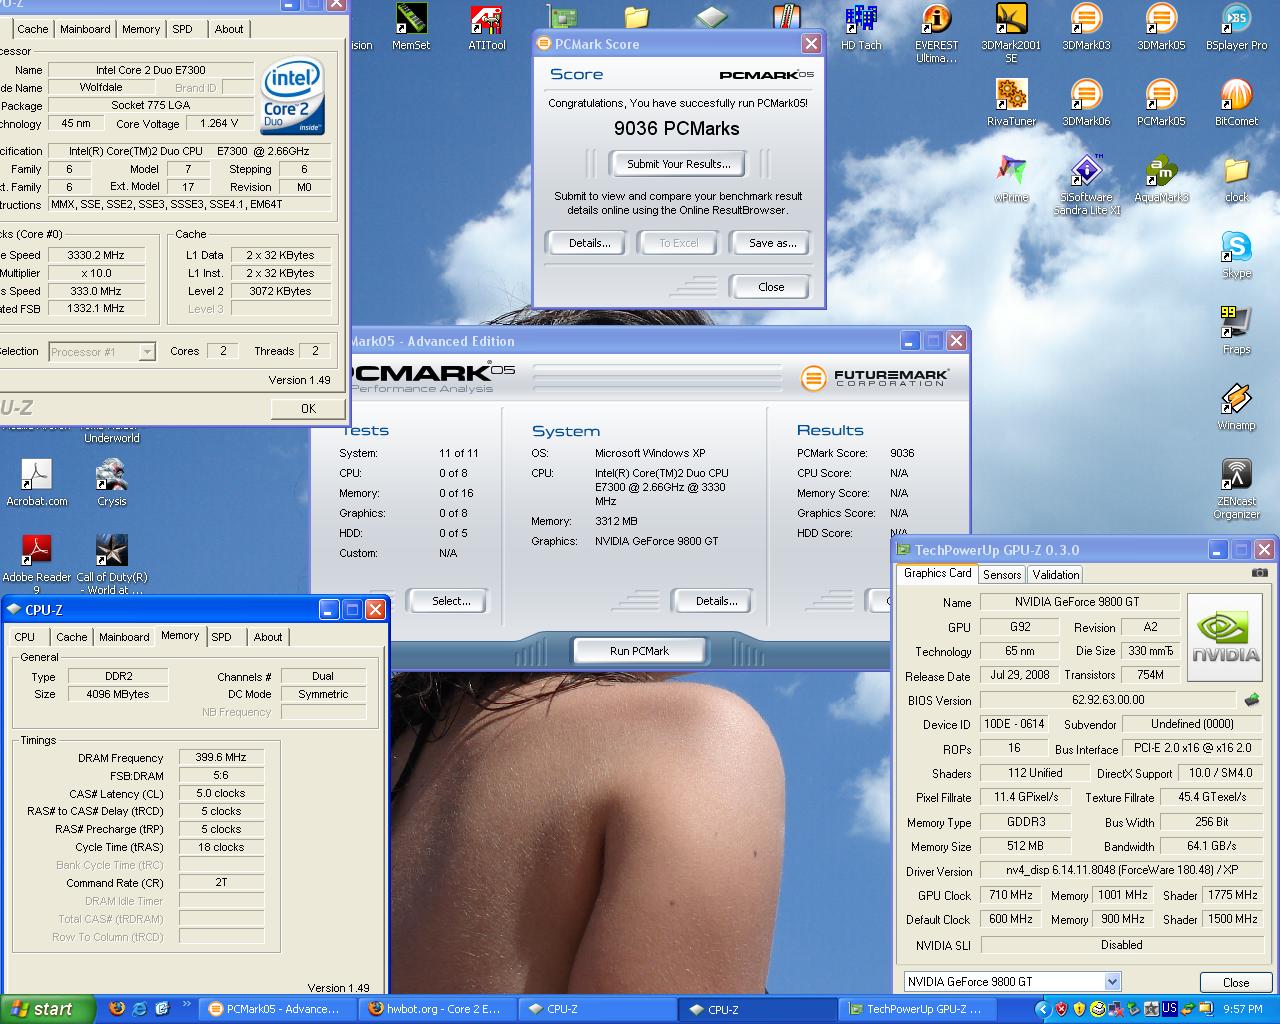Click Details button in PCMark Score dialog

(x=590, y=243)
